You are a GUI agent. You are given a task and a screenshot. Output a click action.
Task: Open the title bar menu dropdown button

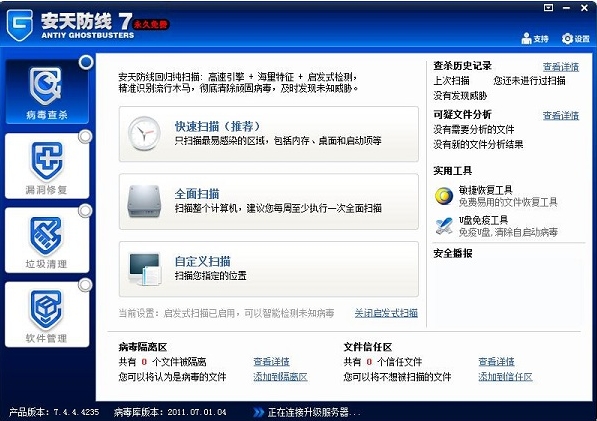coord(548,7)
